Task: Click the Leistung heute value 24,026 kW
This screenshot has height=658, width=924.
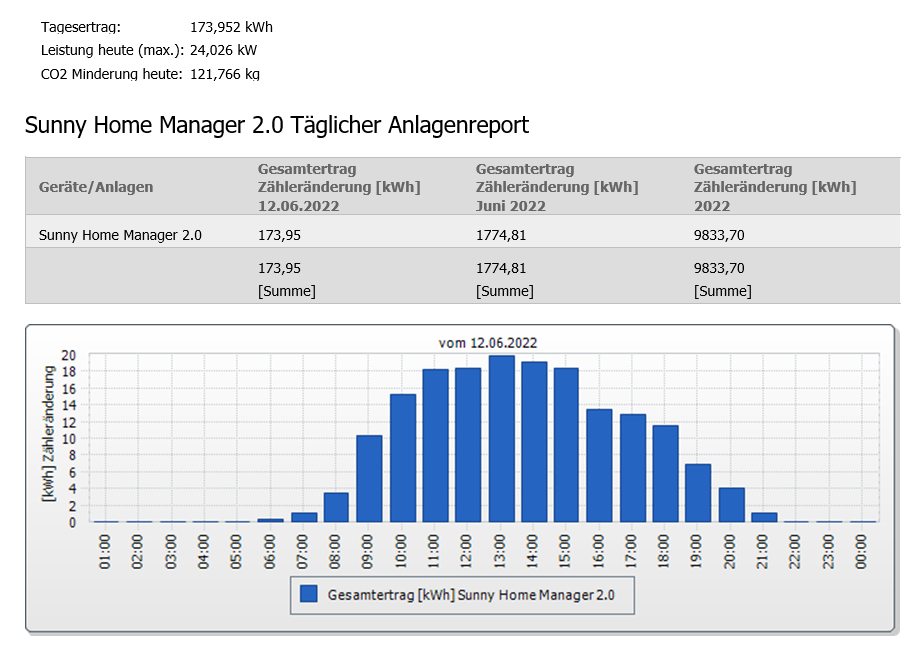Action: [x=223, y=50]
